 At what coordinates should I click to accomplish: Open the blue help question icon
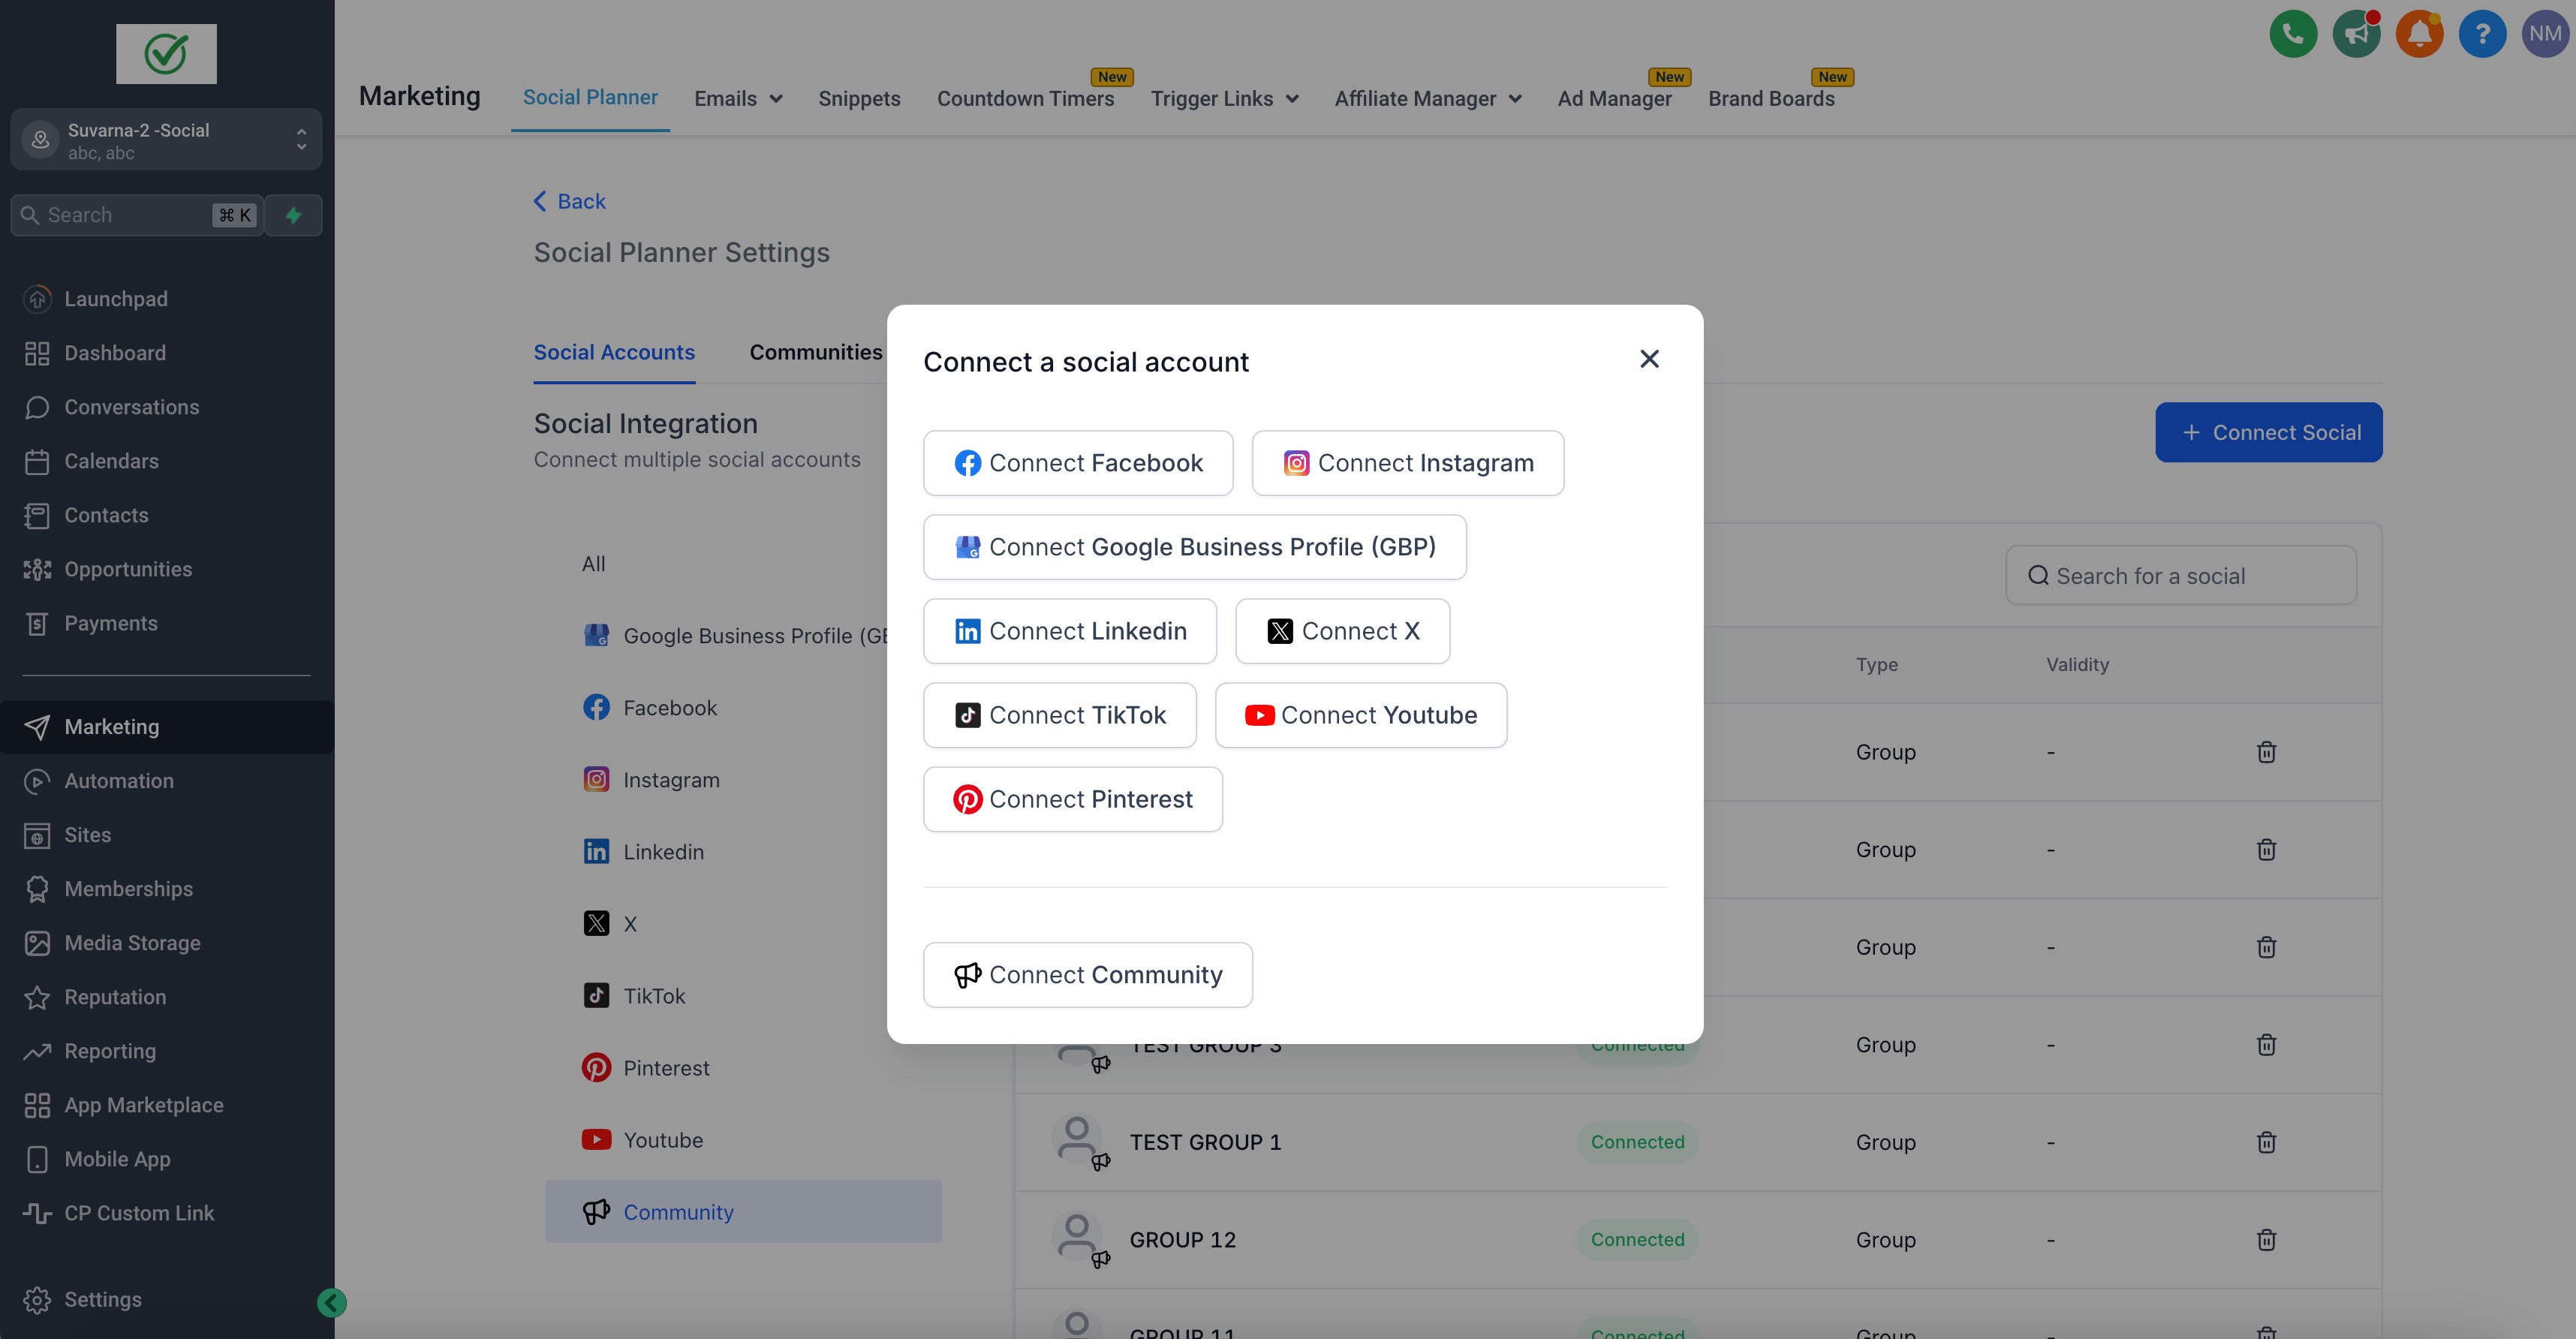(x=2482, y=34)
